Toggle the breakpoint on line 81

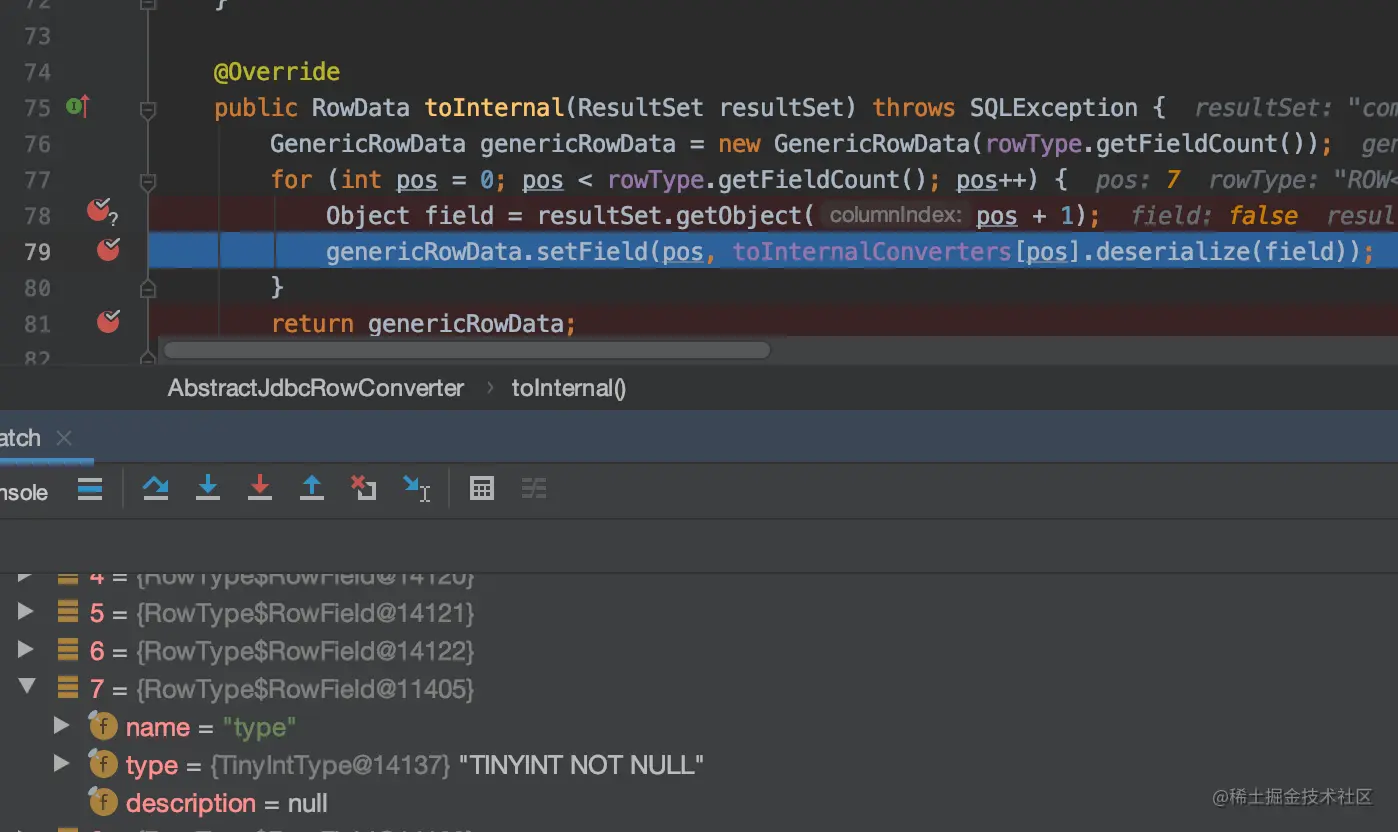(x=108, y=322)
